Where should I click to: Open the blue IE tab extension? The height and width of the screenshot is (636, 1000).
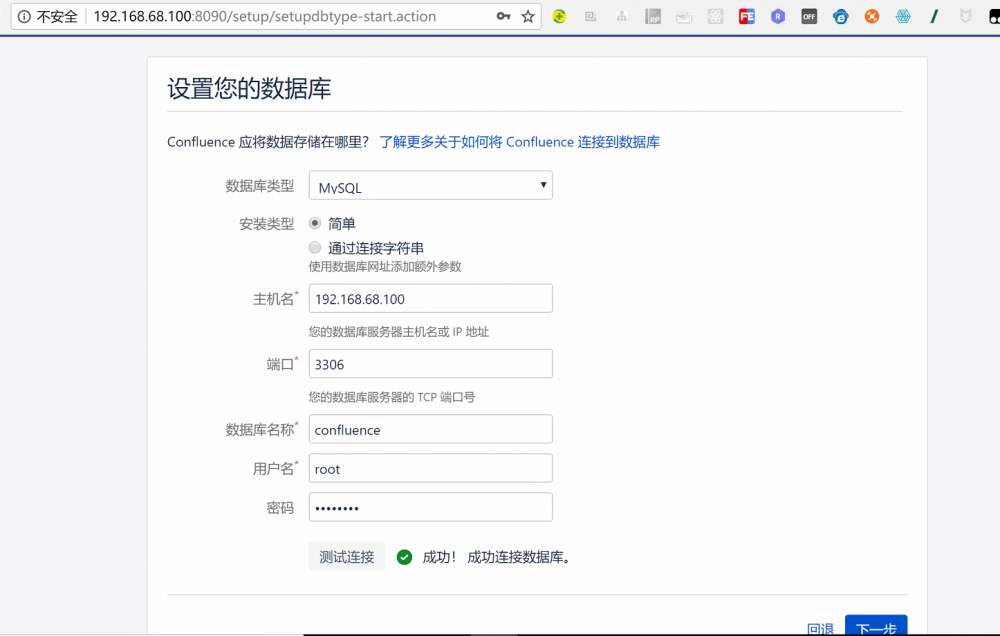[841, 17]
